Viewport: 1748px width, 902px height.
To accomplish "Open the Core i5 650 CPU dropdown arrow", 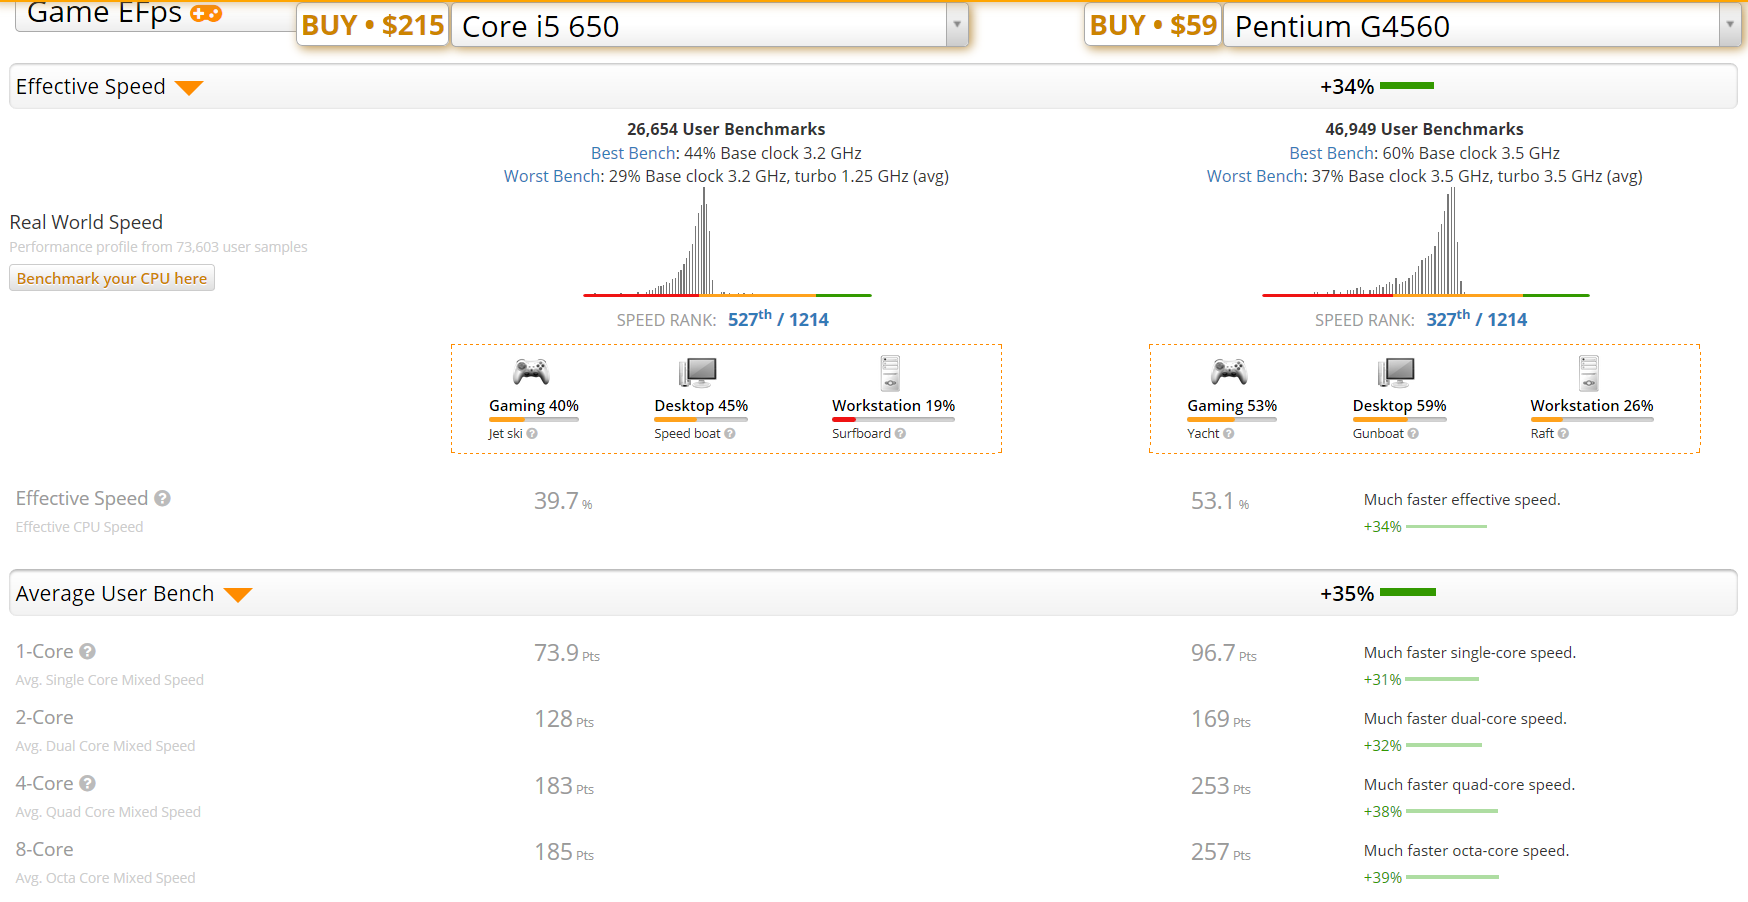I will 957,25.
